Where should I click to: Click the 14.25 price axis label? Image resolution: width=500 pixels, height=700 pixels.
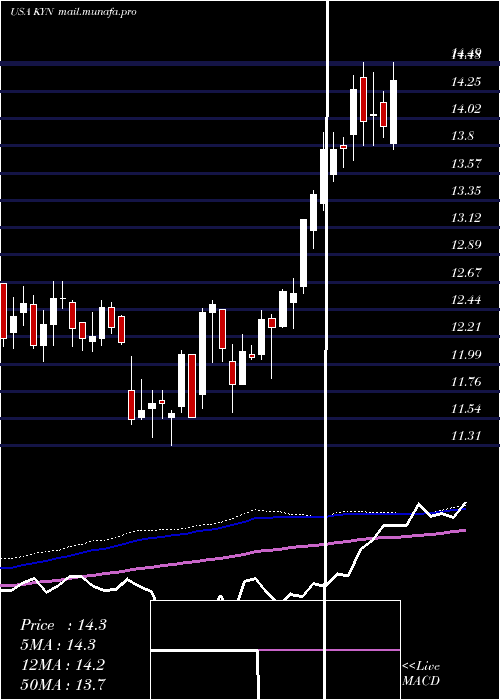tap(466, 82)
